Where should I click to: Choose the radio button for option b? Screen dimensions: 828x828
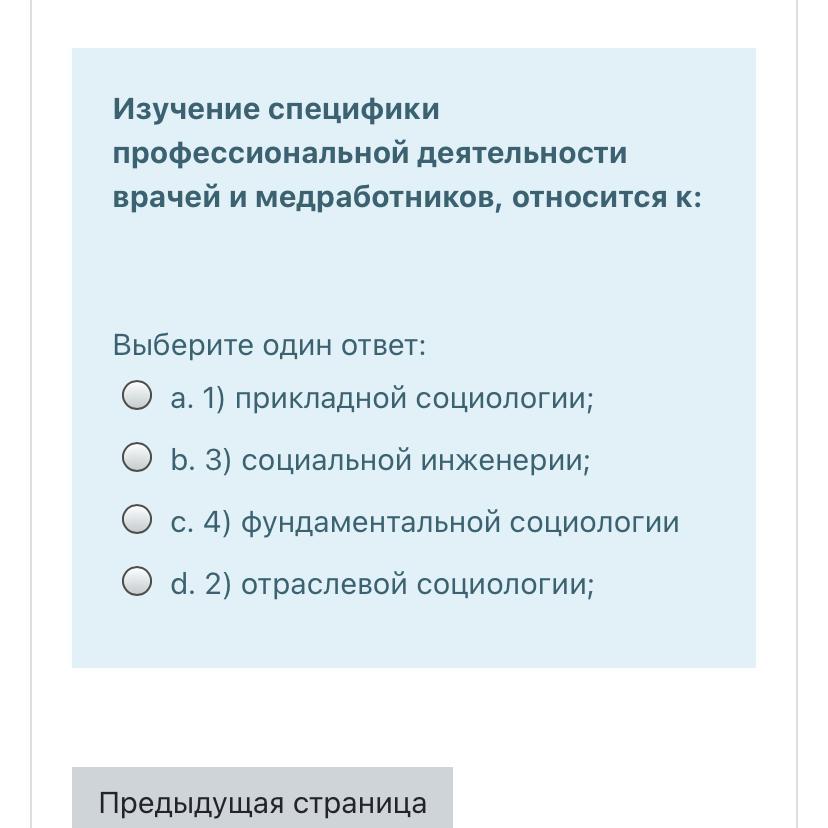click(x=137, y=459)
